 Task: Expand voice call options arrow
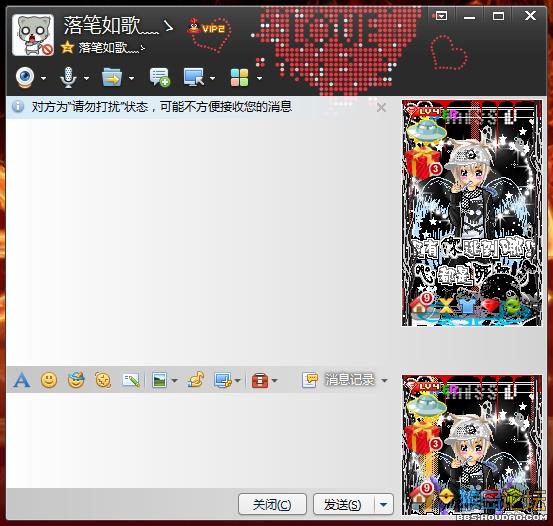pyautogui.click(x=86, y=78)
